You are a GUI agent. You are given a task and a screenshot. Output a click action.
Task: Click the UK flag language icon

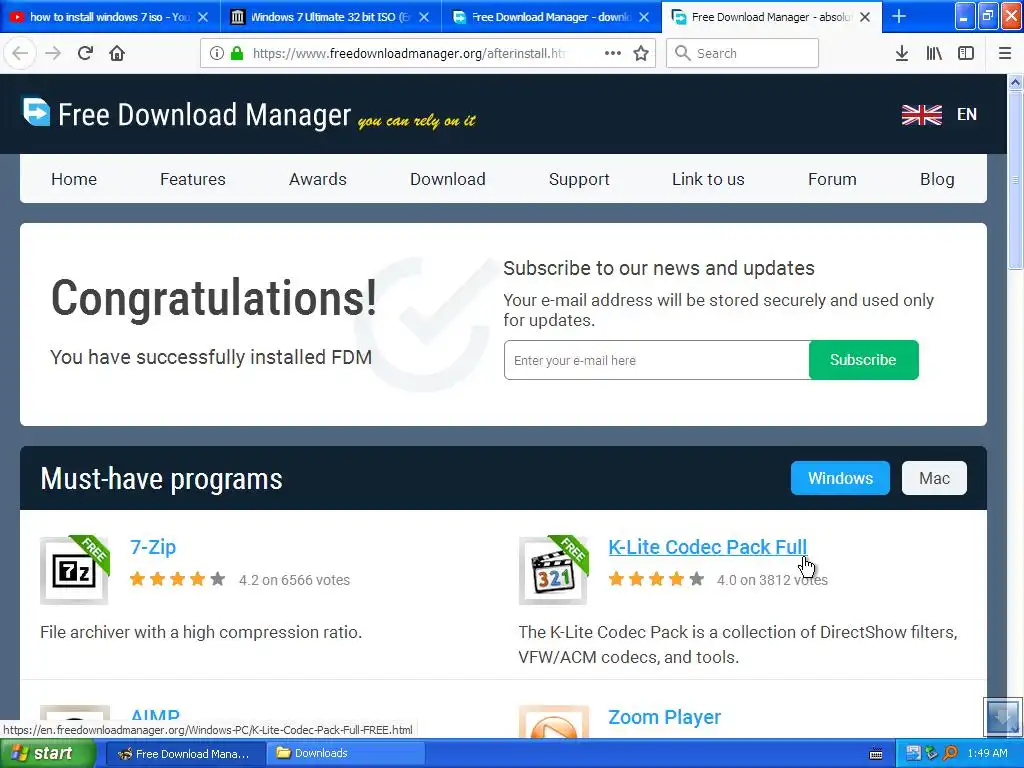pos(921,114)
